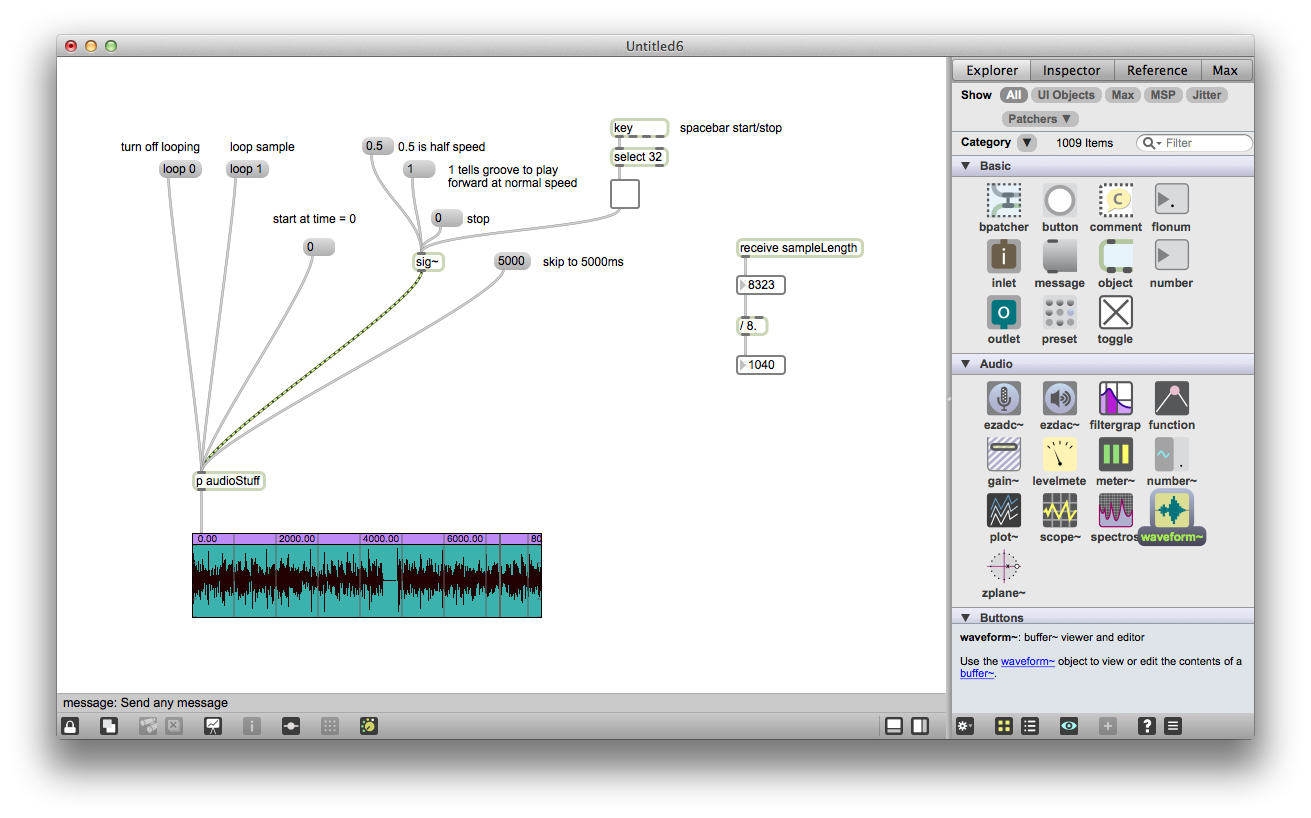
Task: Switch to the Explorer tab
Action: [x=992, y=70]
